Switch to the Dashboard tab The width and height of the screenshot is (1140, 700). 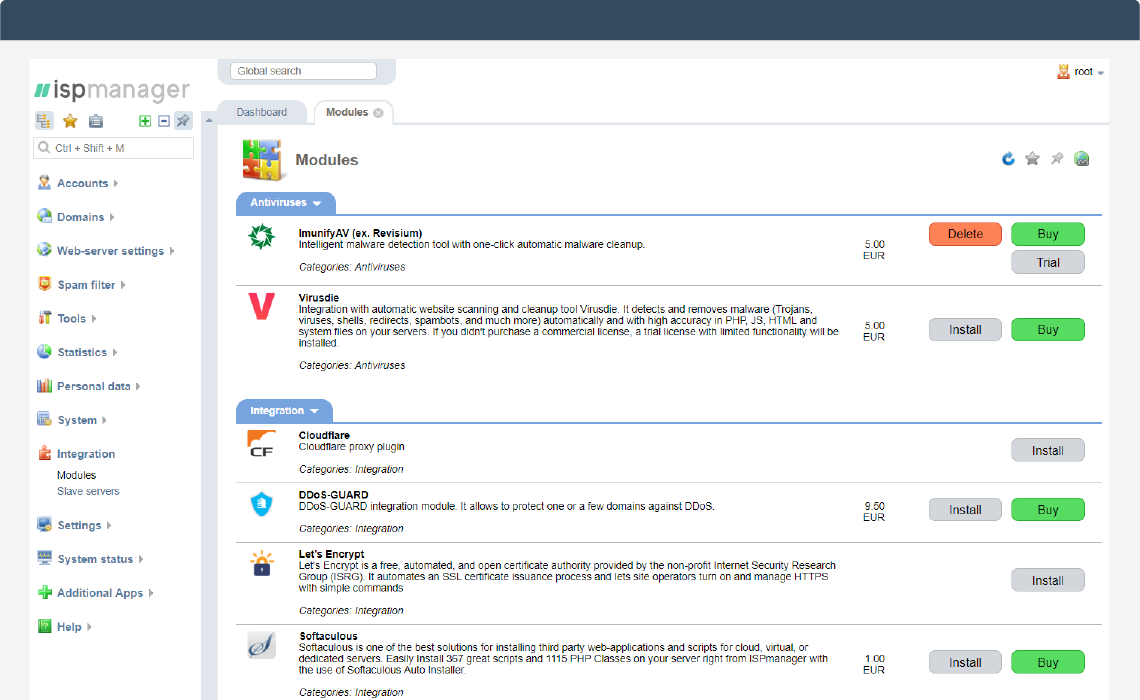click(262, 112)
